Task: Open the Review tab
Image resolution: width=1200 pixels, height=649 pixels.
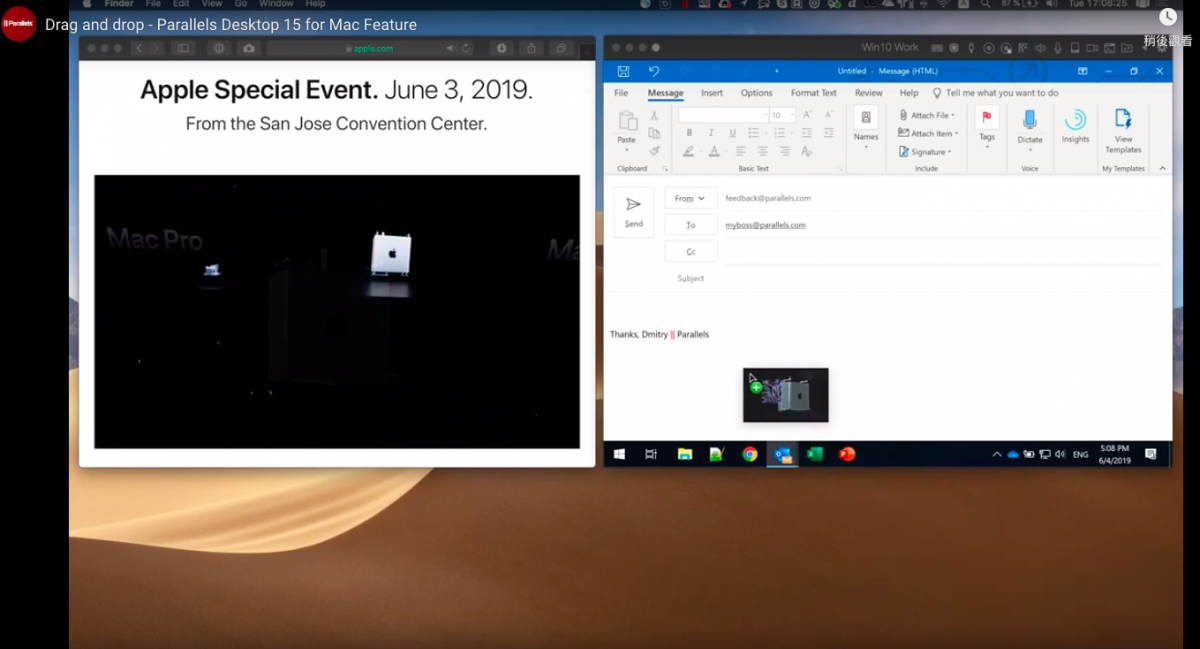Action: coord(868,93)
